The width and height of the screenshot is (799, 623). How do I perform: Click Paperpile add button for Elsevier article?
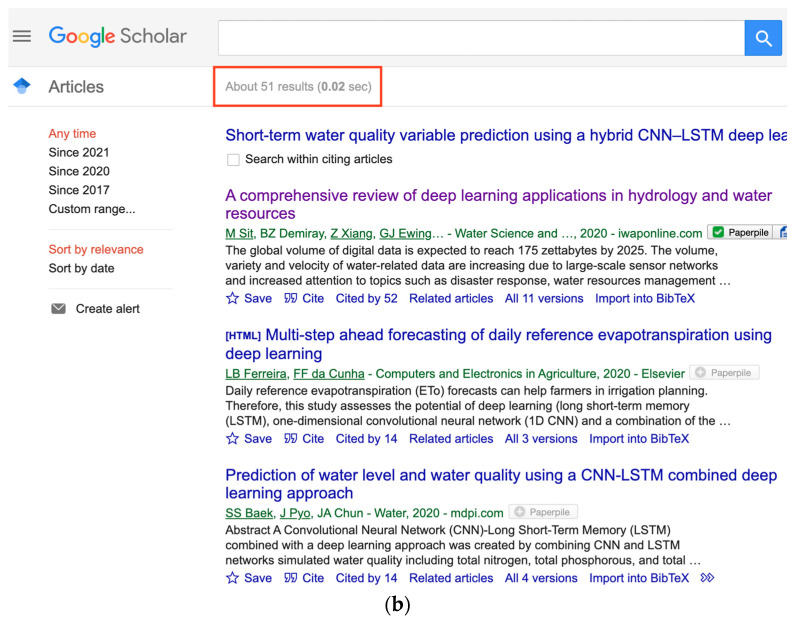[x=724, y=373]
